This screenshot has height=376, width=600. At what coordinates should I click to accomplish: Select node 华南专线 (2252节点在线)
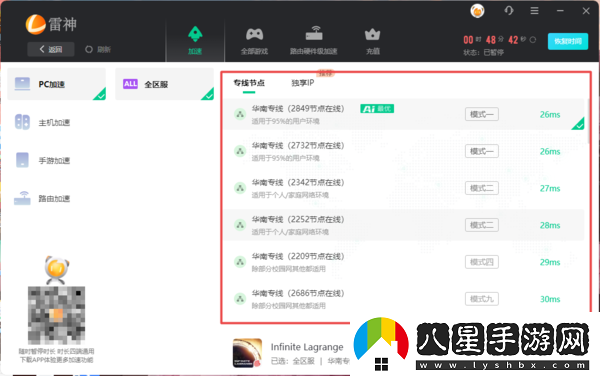[x=404, y=225]
